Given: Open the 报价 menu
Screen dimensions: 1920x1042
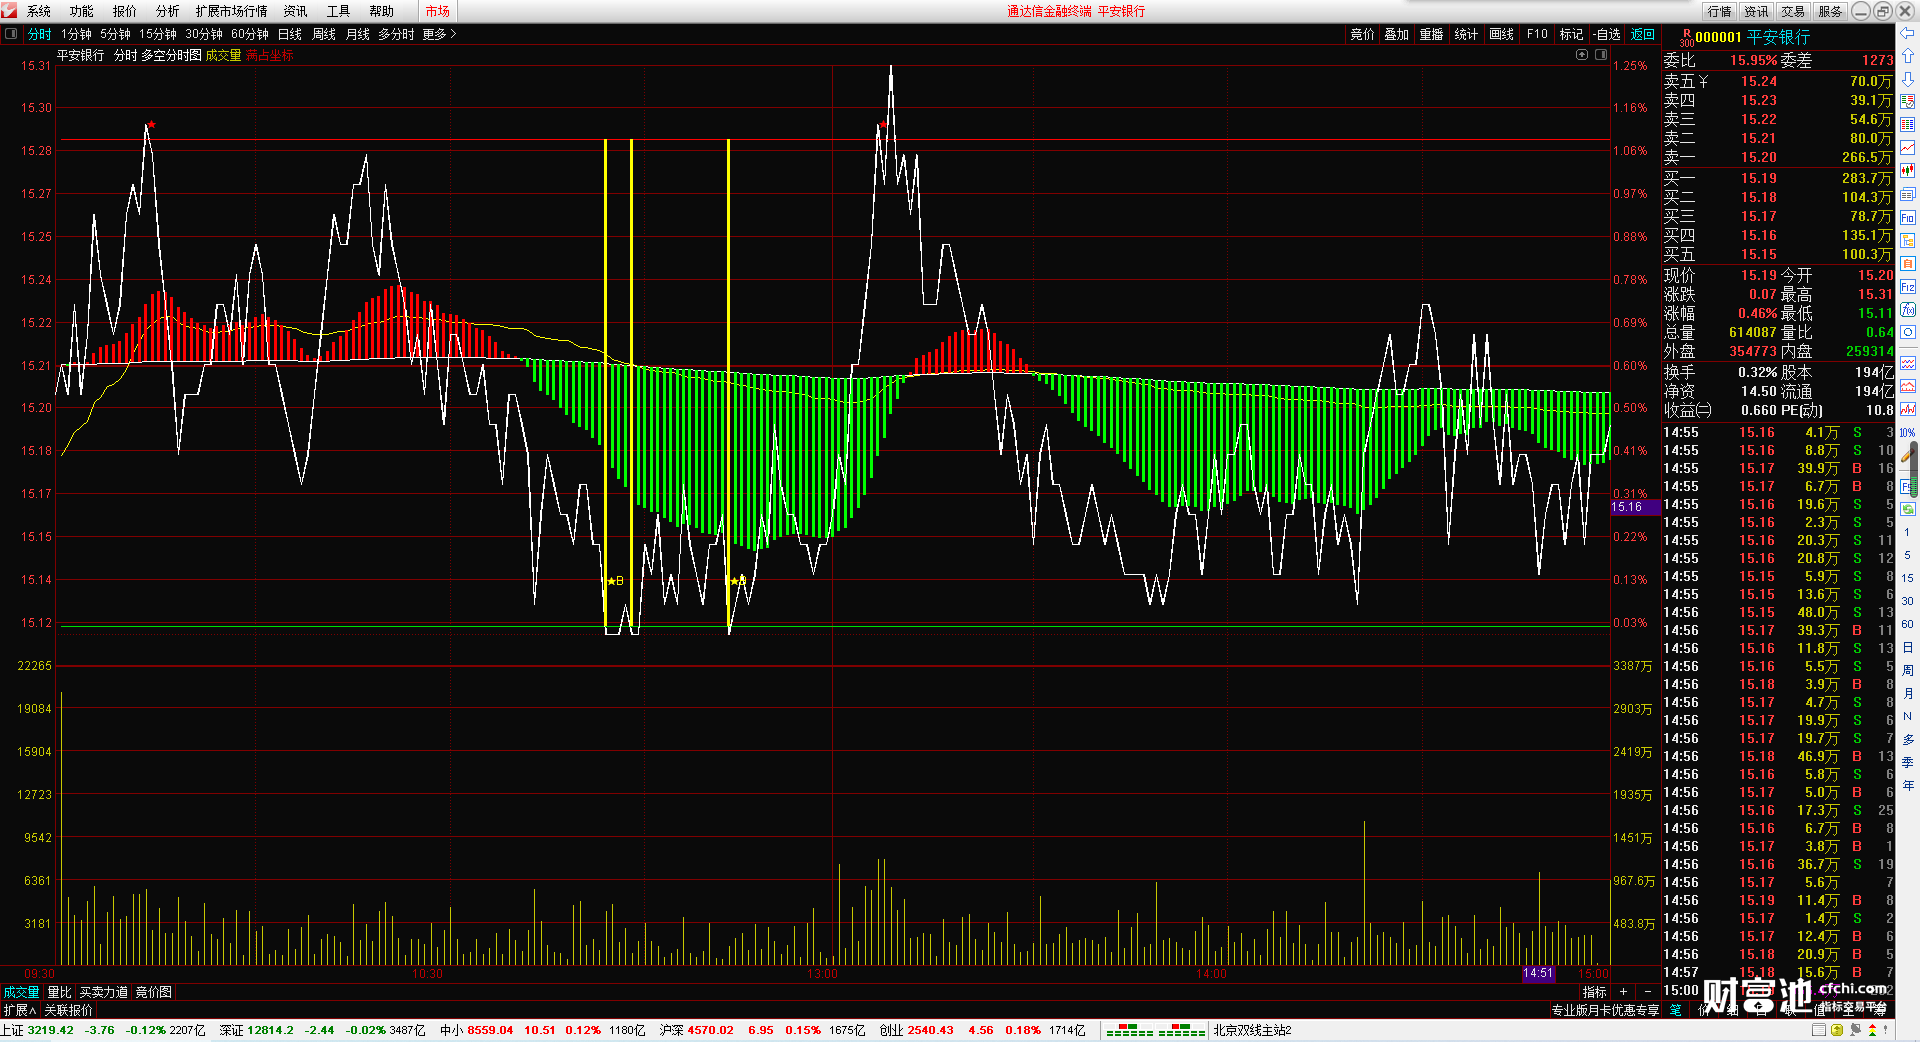Looking at the screenshot, I should click(x=125, y=11).
